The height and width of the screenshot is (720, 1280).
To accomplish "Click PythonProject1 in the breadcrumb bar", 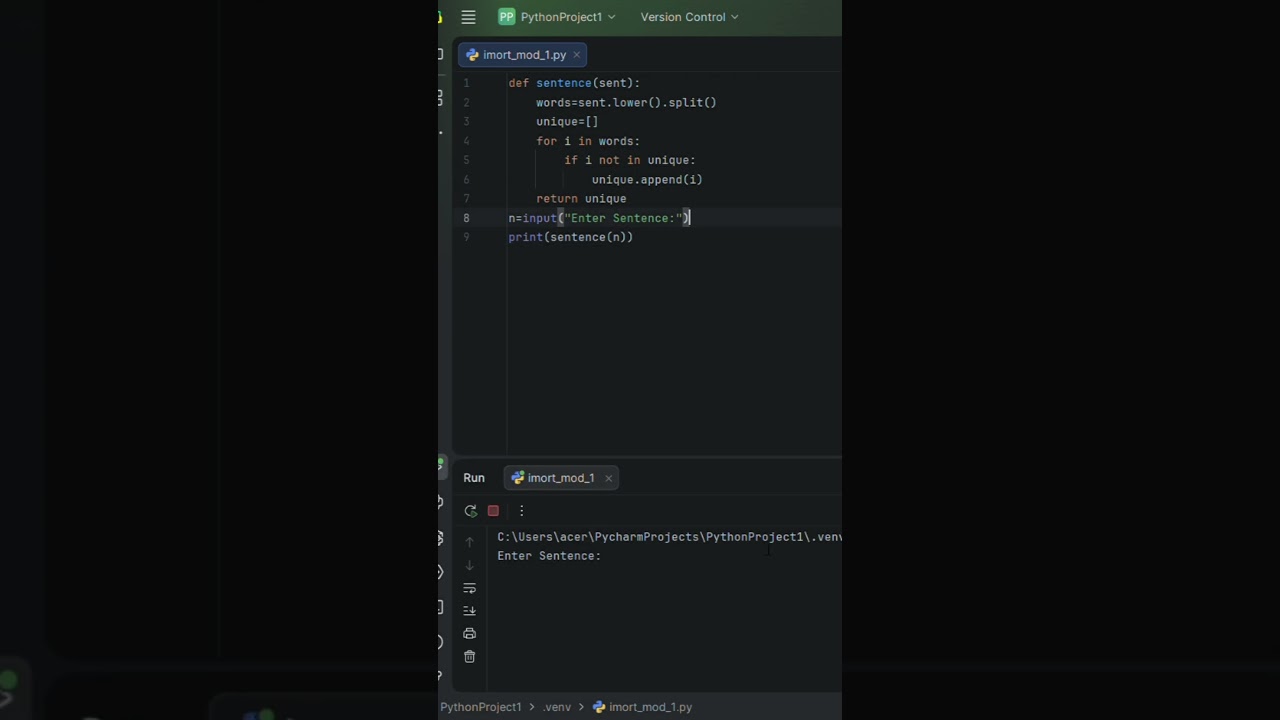I will (481, 707).
